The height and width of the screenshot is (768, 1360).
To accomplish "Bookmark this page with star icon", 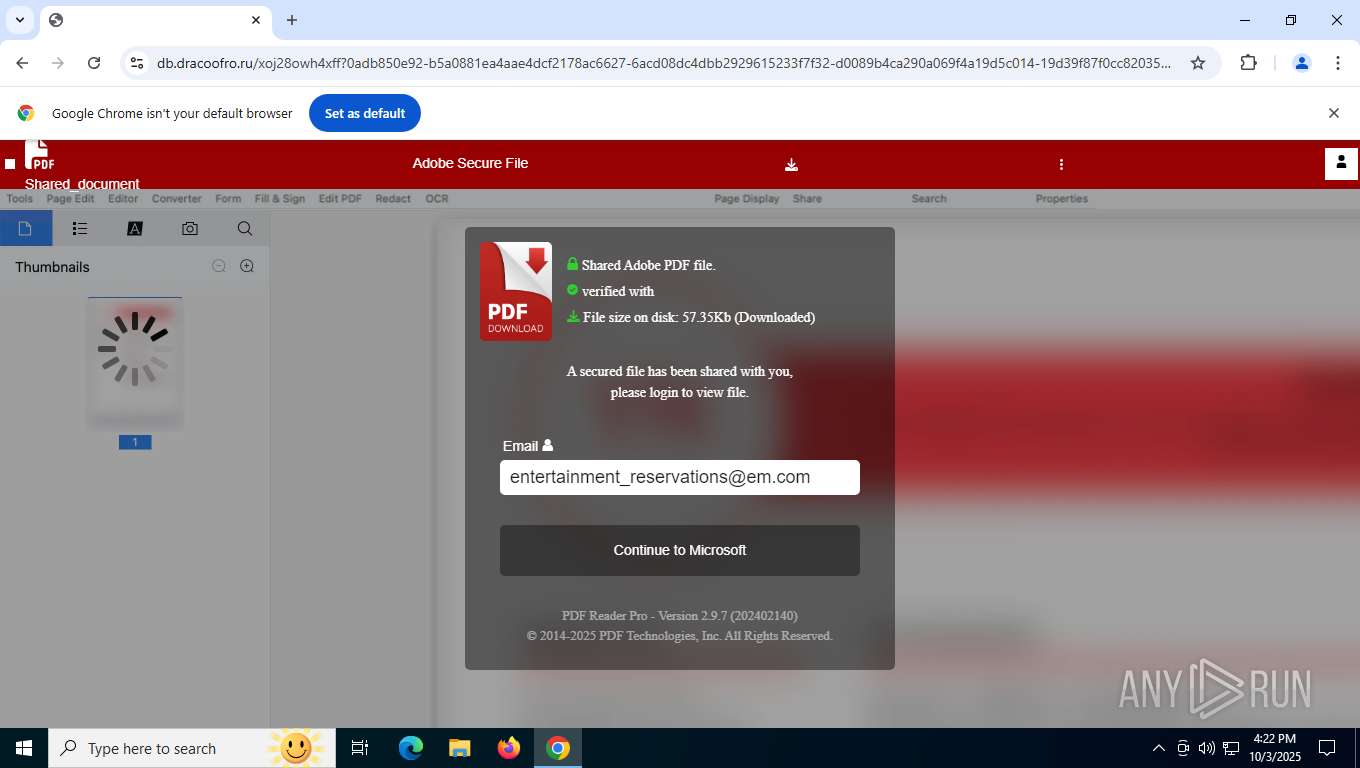I will tap(1198, 63).
